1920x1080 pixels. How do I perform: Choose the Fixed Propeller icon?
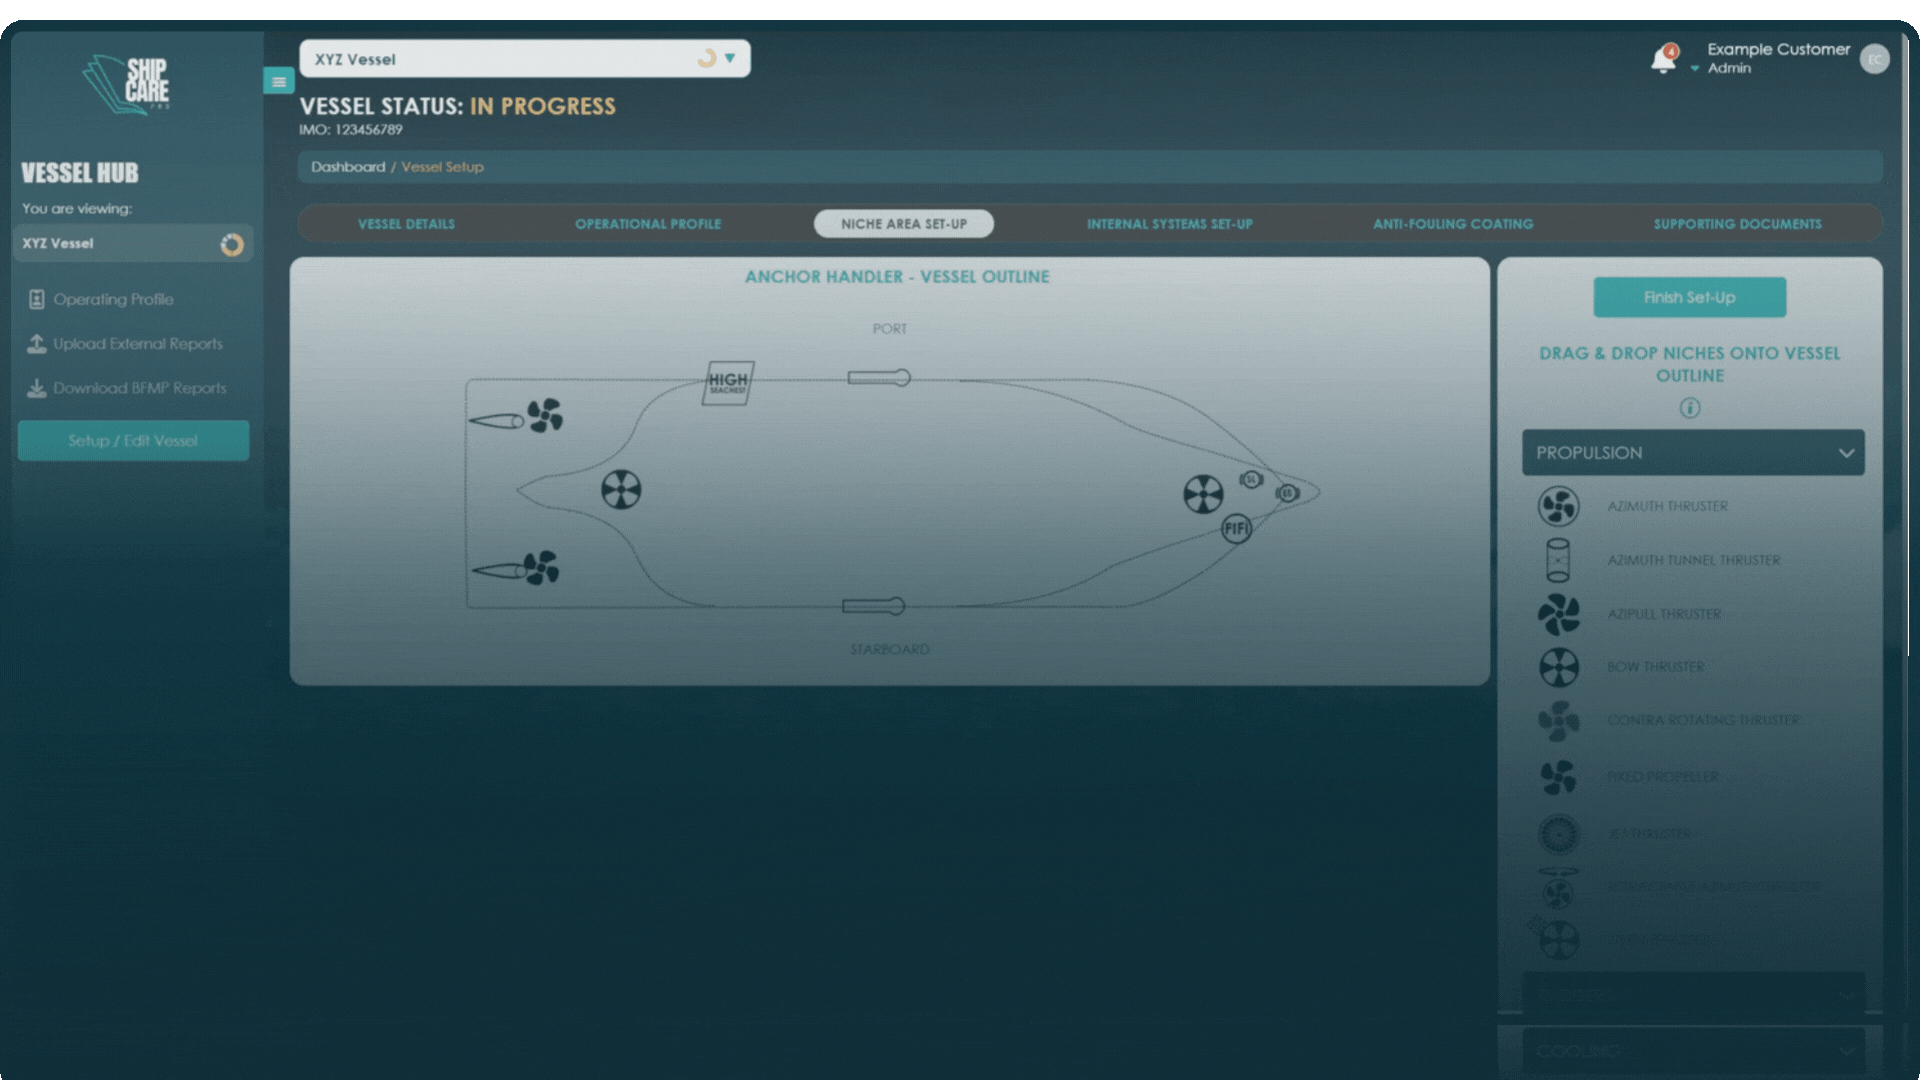1558,777
